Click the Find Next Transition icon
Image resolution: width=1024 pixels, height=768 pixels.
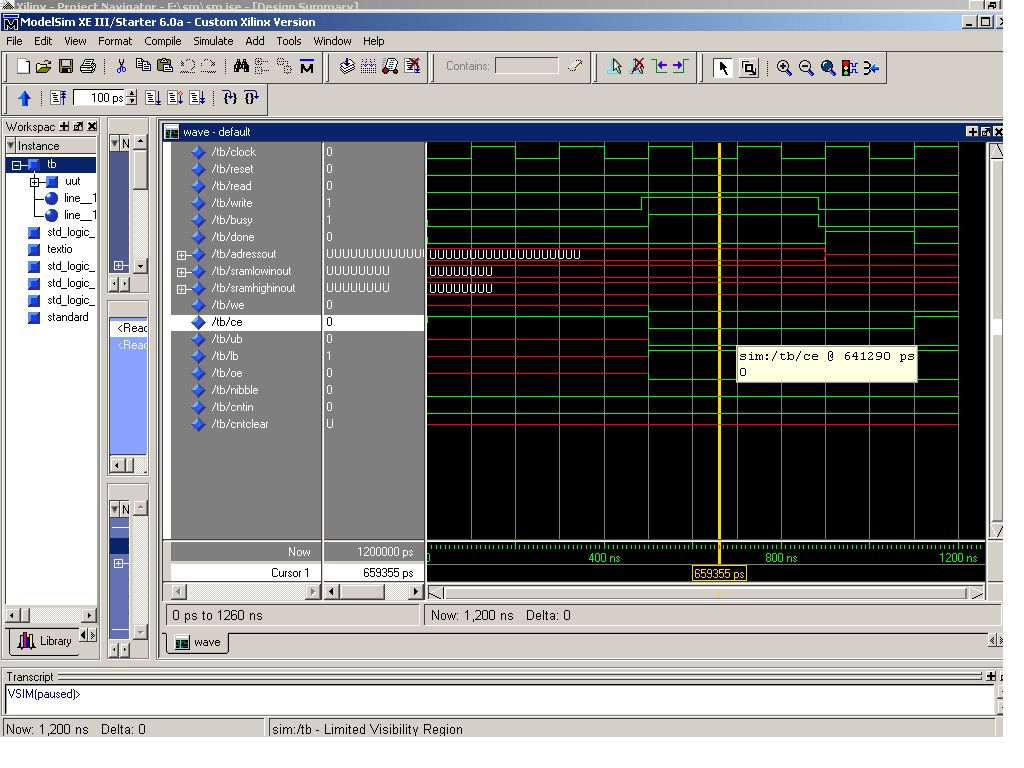(x=681, y=67)
